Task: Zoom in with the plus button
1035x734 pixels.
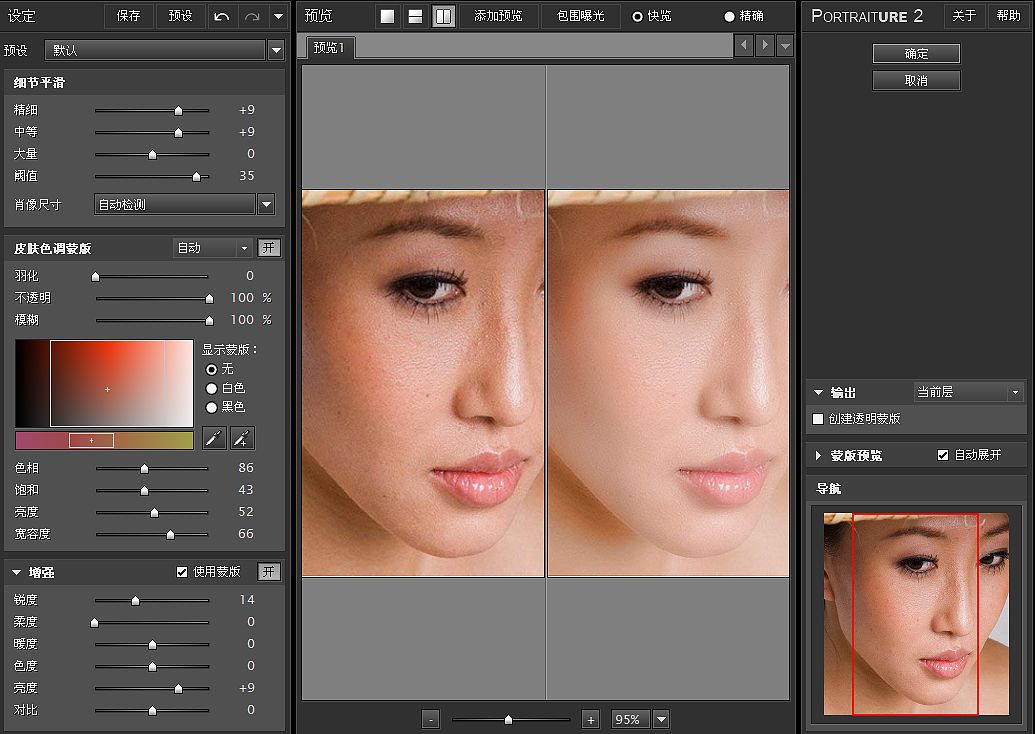Action: (590, 718)
